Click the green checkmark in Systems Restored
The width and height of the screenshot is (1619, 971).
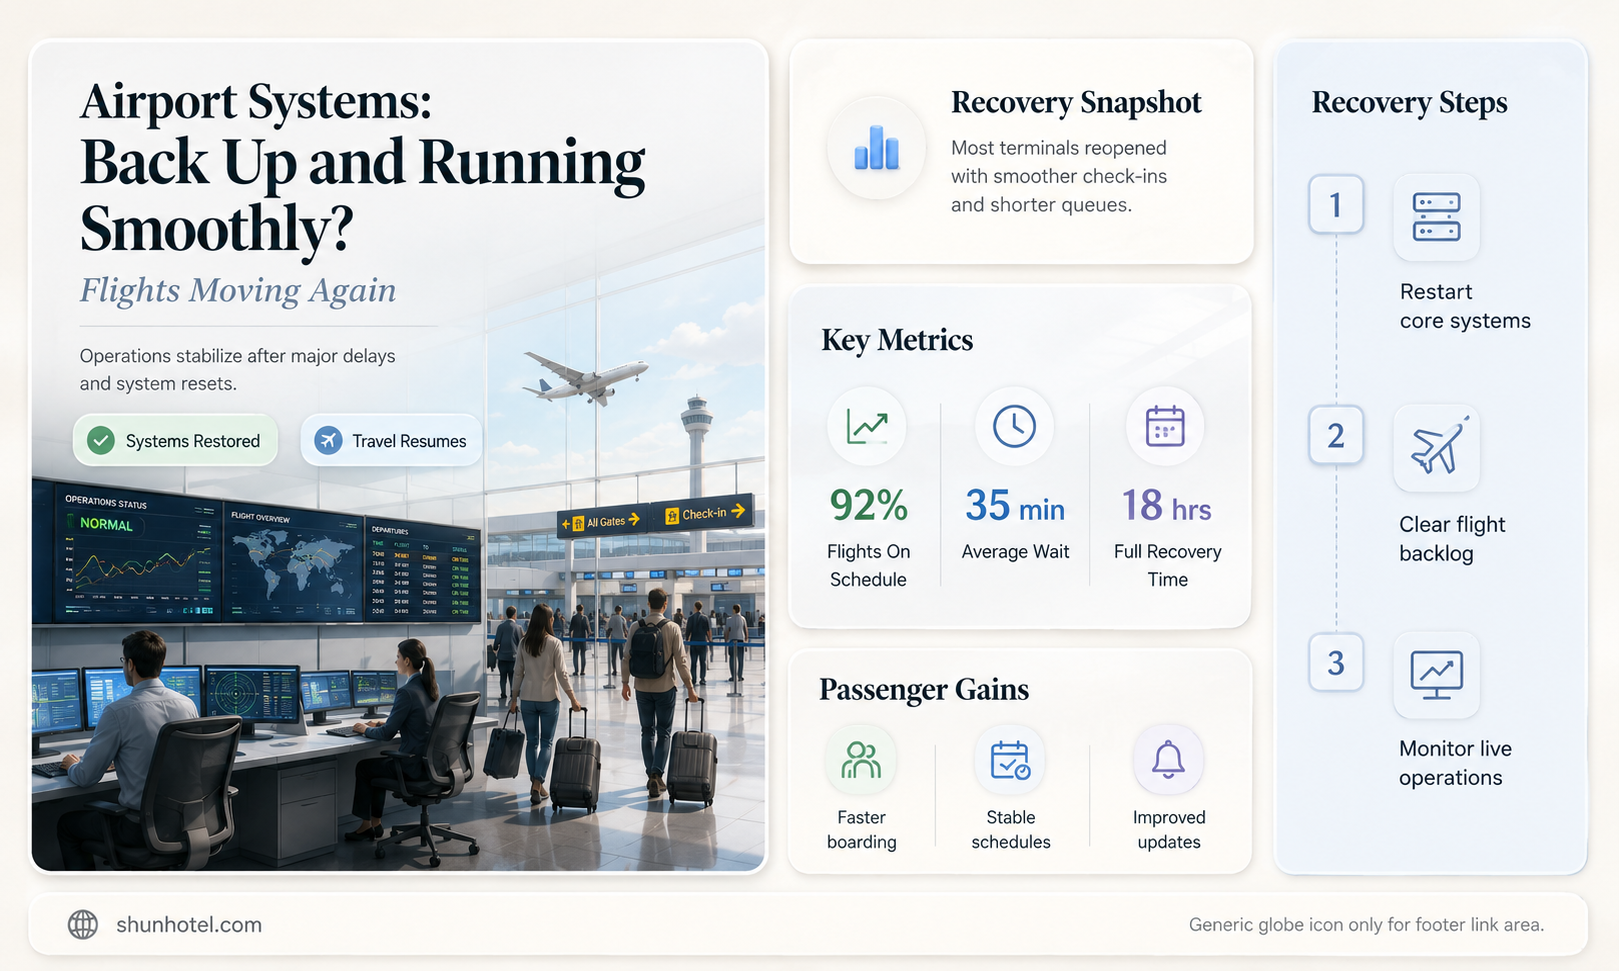point(101,441)
